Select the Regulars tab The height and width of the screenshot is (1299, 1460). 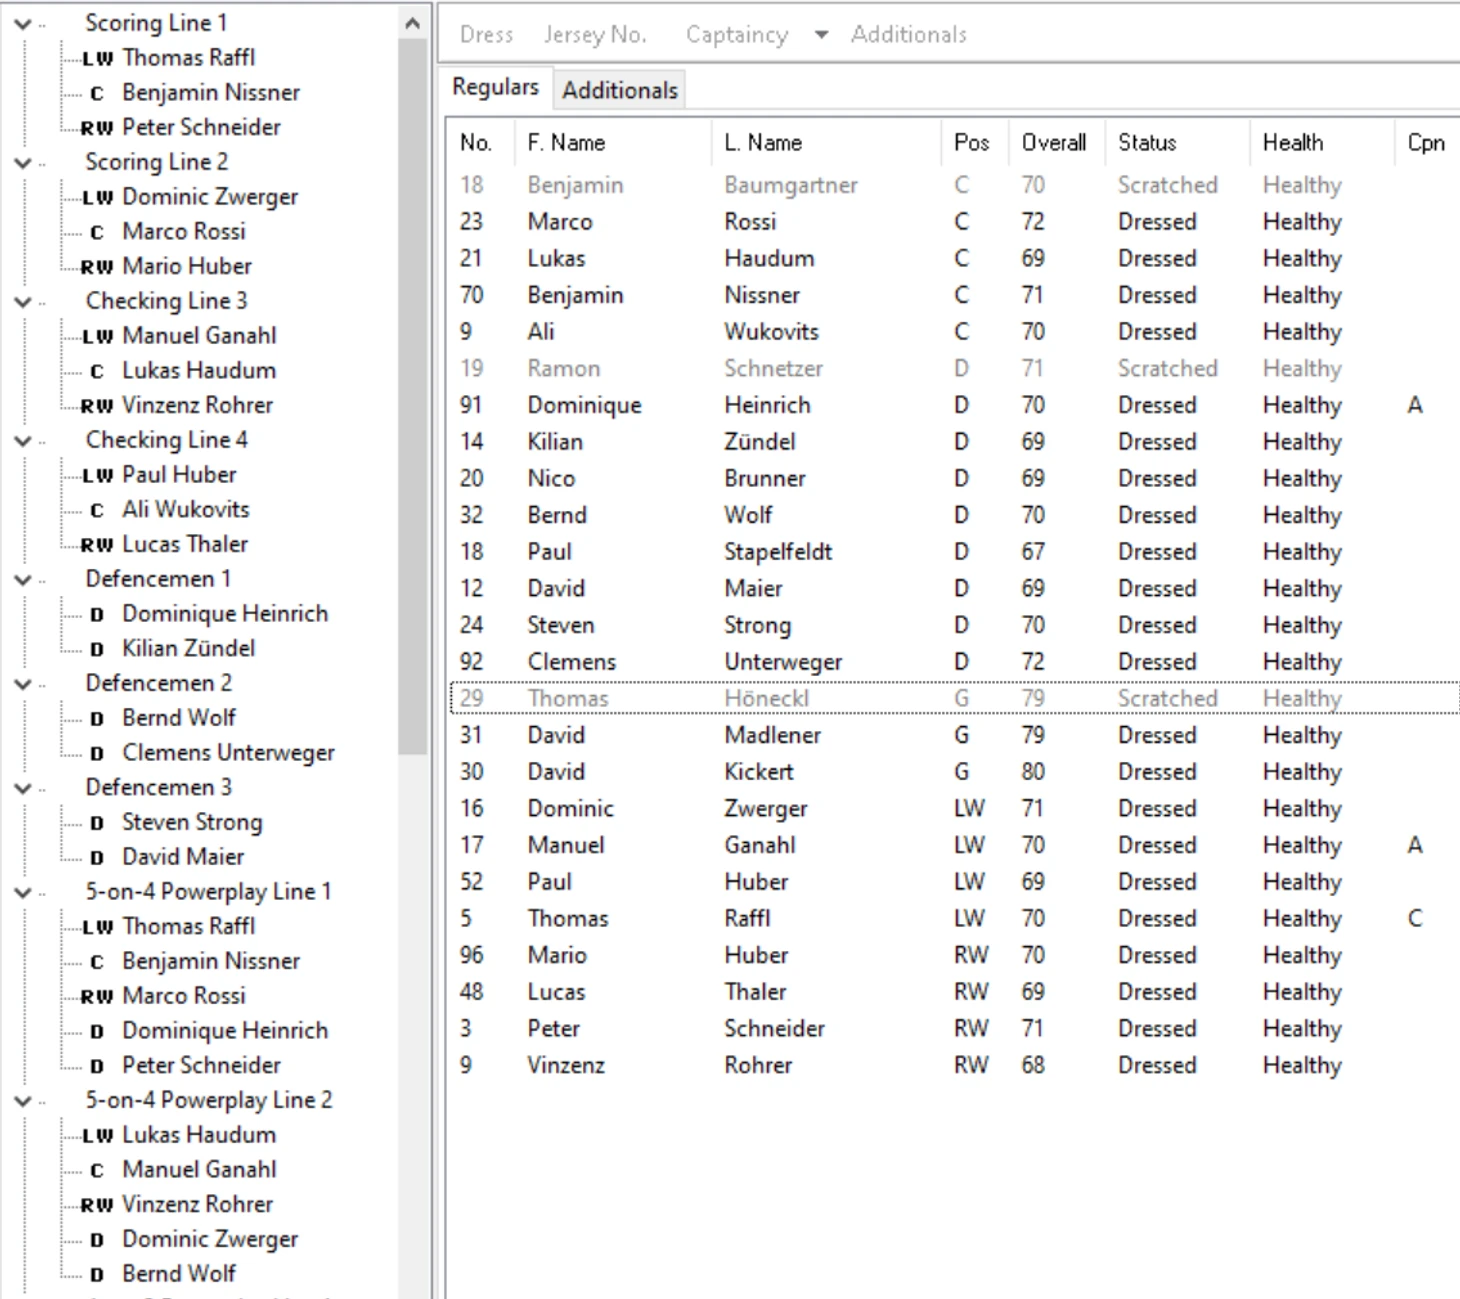tap(495, 87)
